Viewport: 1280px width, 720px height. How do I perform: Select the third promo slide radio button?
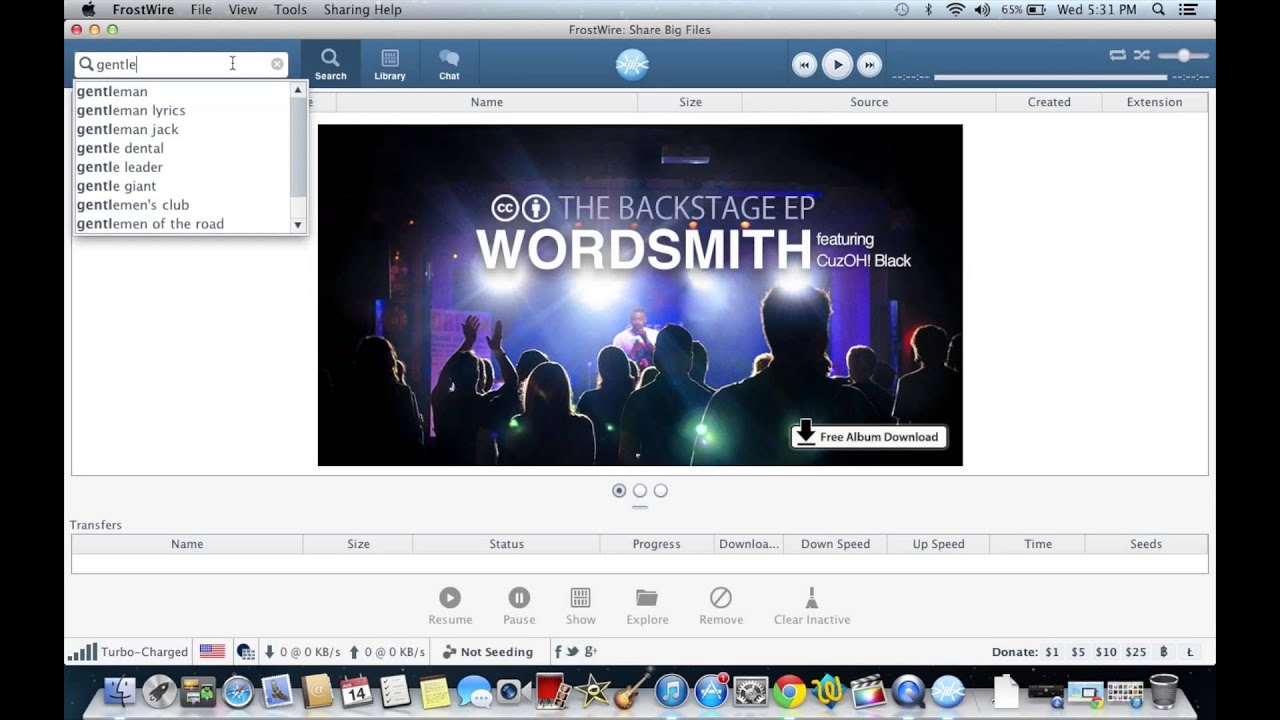[x=661, y=490]
